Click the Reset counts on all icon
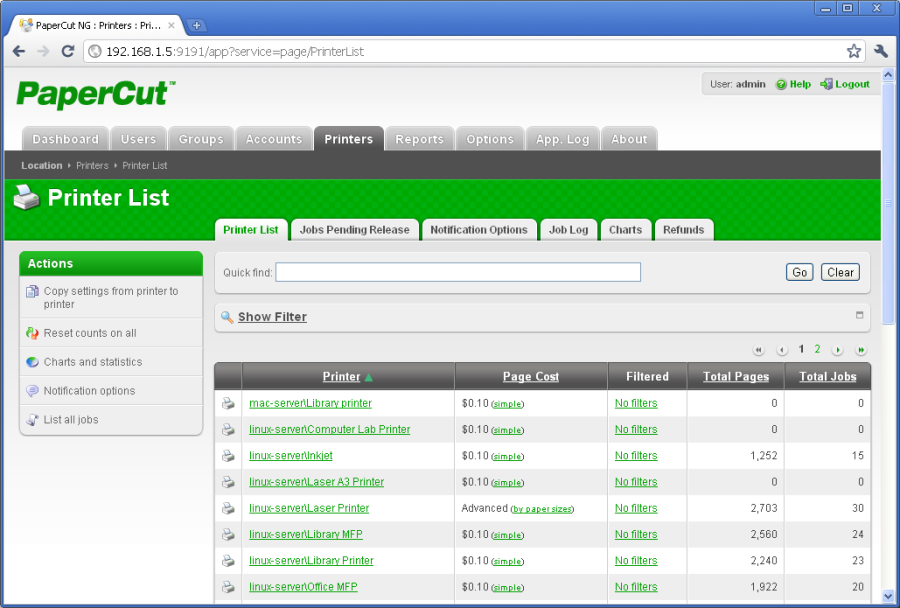Screen dimensions: 900x608 tap(32, 333)
